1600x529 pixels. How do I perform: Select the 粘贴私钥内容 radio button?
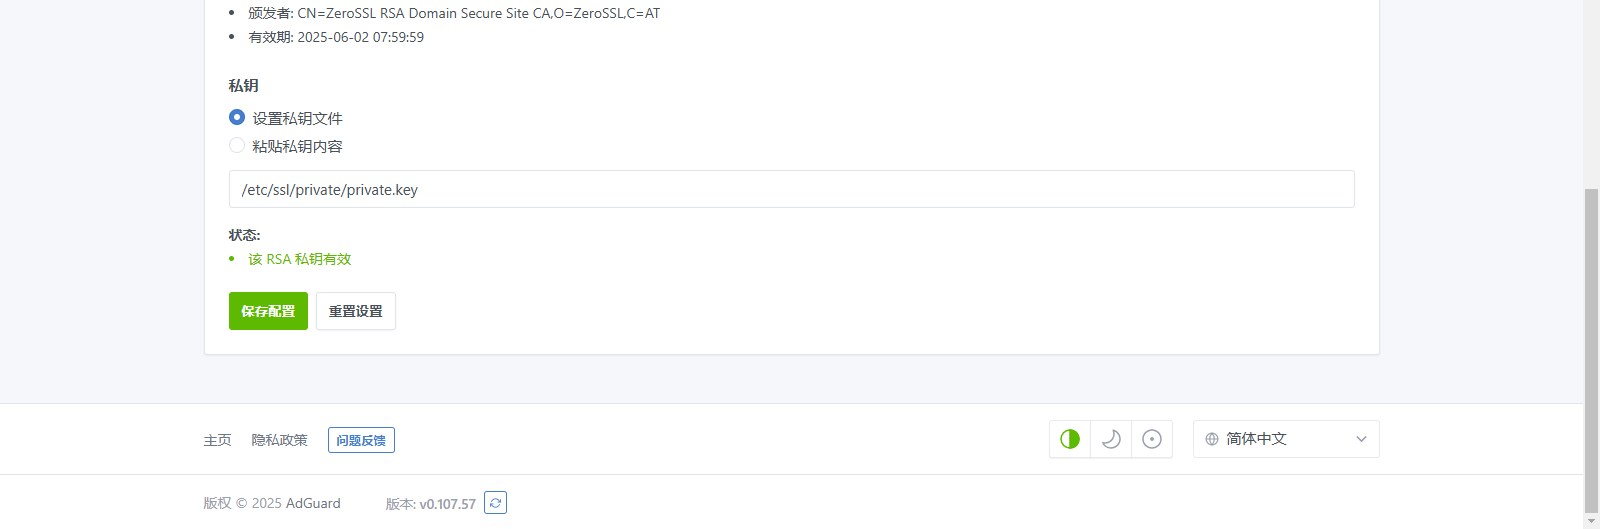click(237, 146)
